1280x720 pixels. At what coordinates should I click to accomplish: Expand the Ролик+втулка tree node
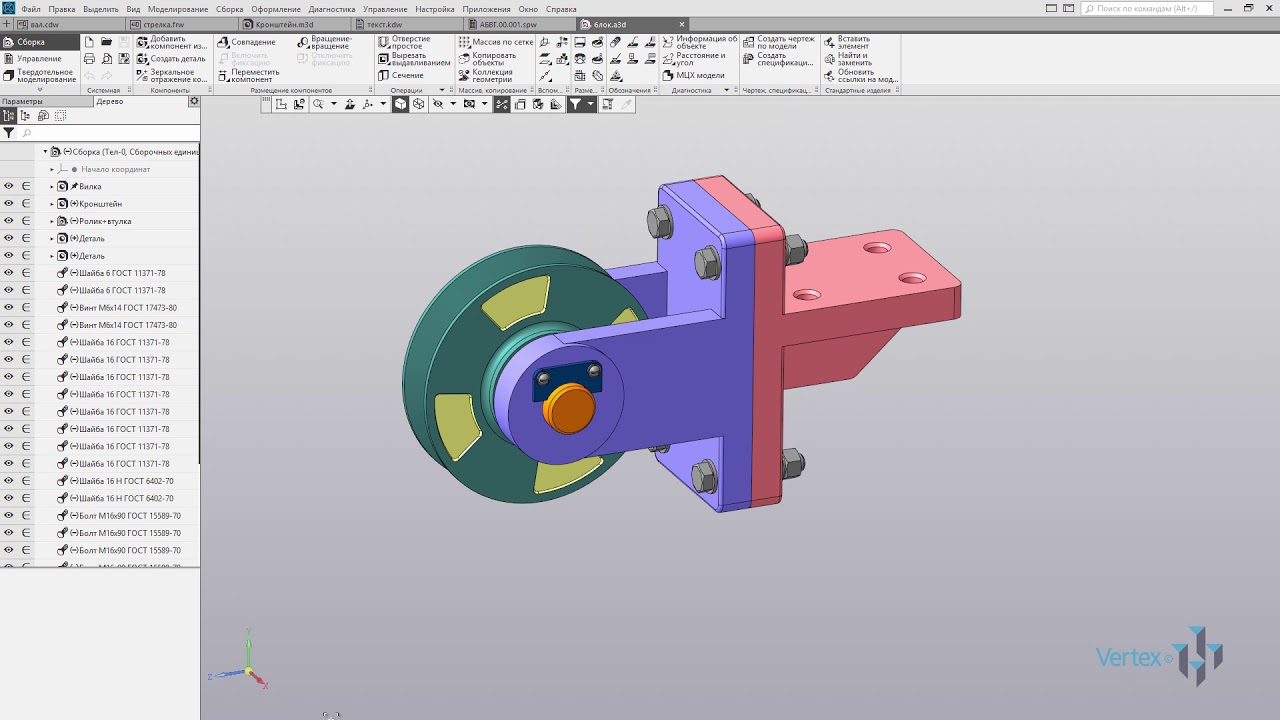pos(52,221)
